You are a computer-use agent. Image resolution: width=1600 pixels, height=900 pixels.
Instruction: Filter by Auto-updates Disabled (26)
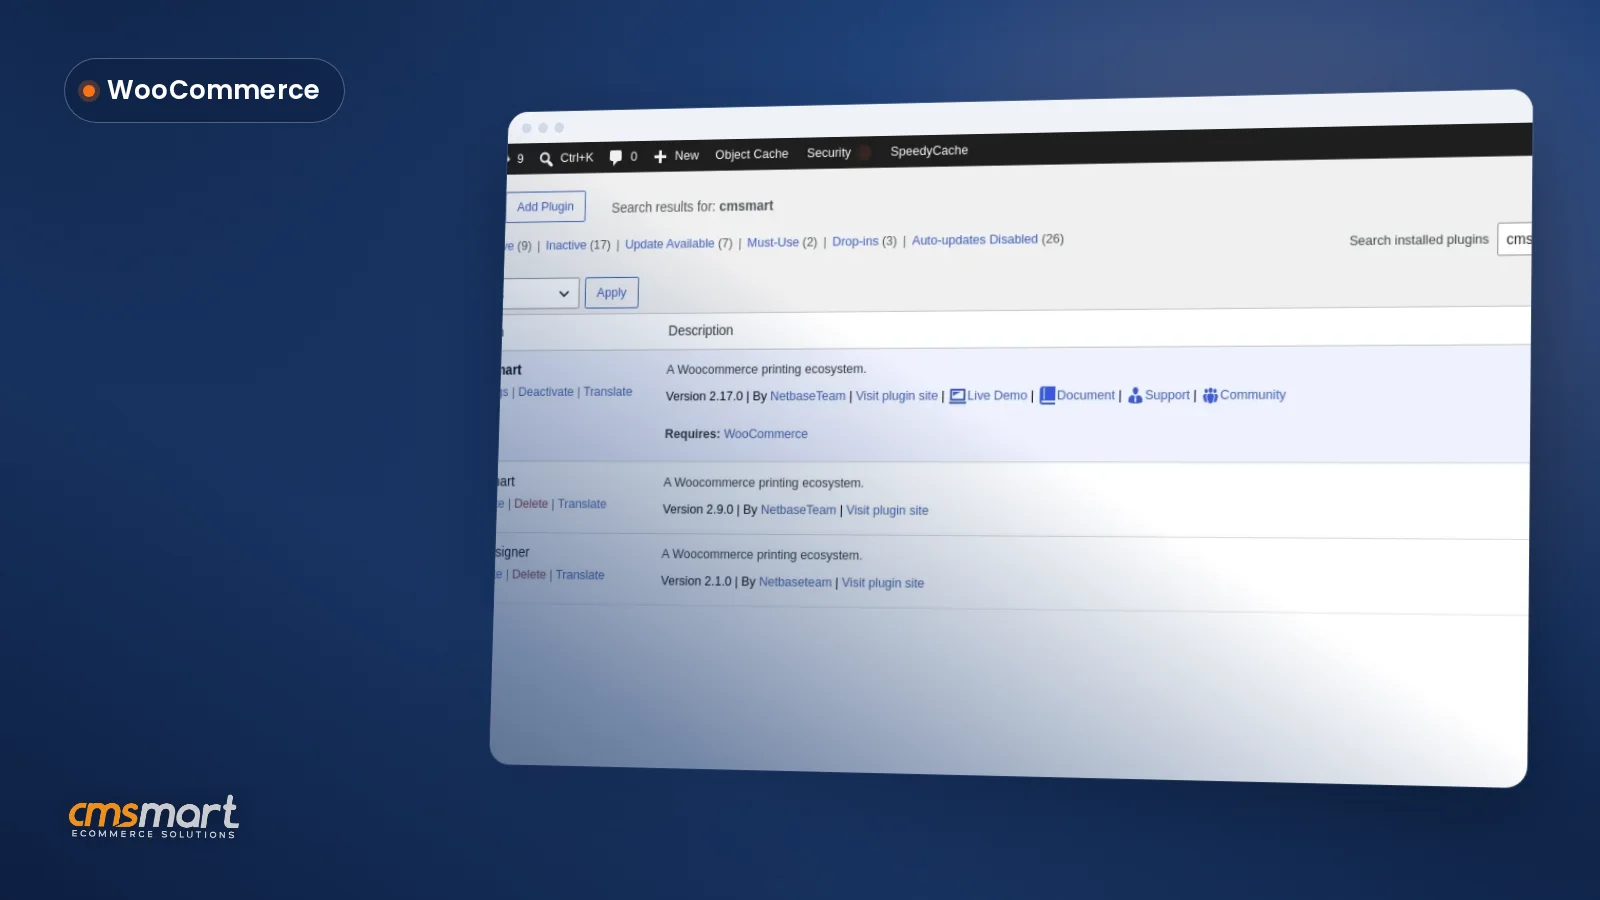point(988,239)
